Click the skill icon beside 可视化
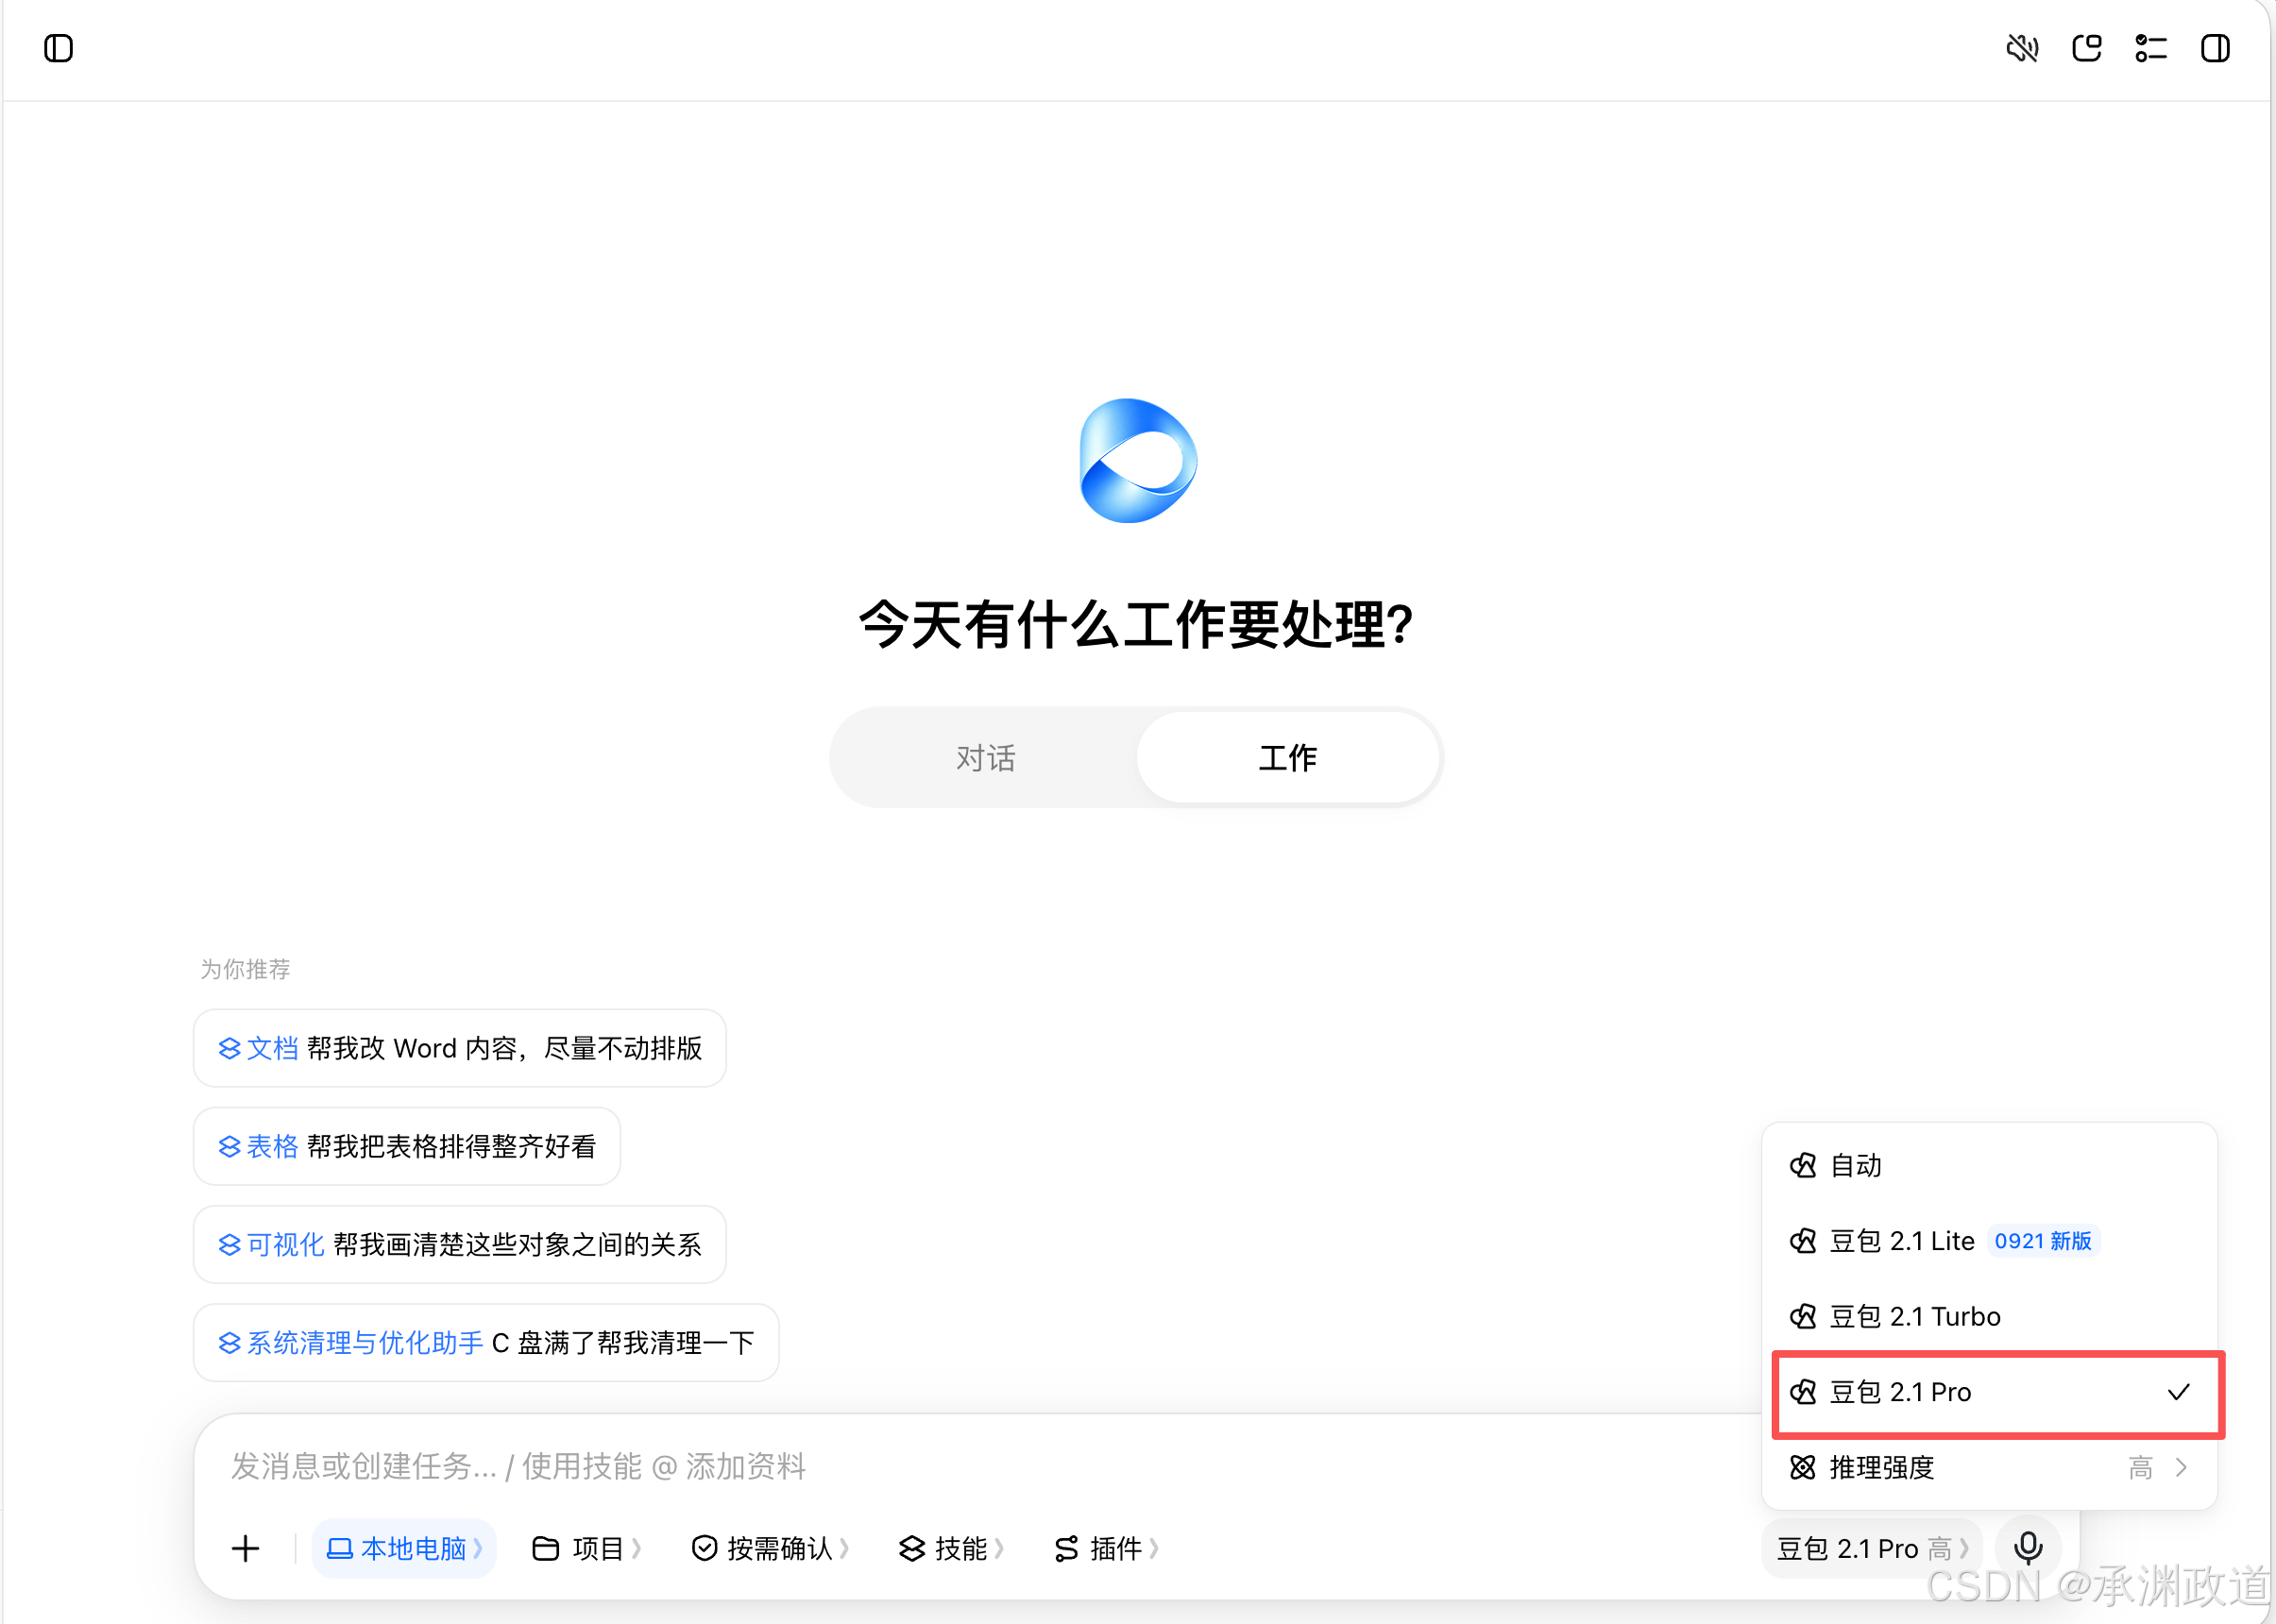This screenshot has width=2276, height=1624. coord(229,1244)
